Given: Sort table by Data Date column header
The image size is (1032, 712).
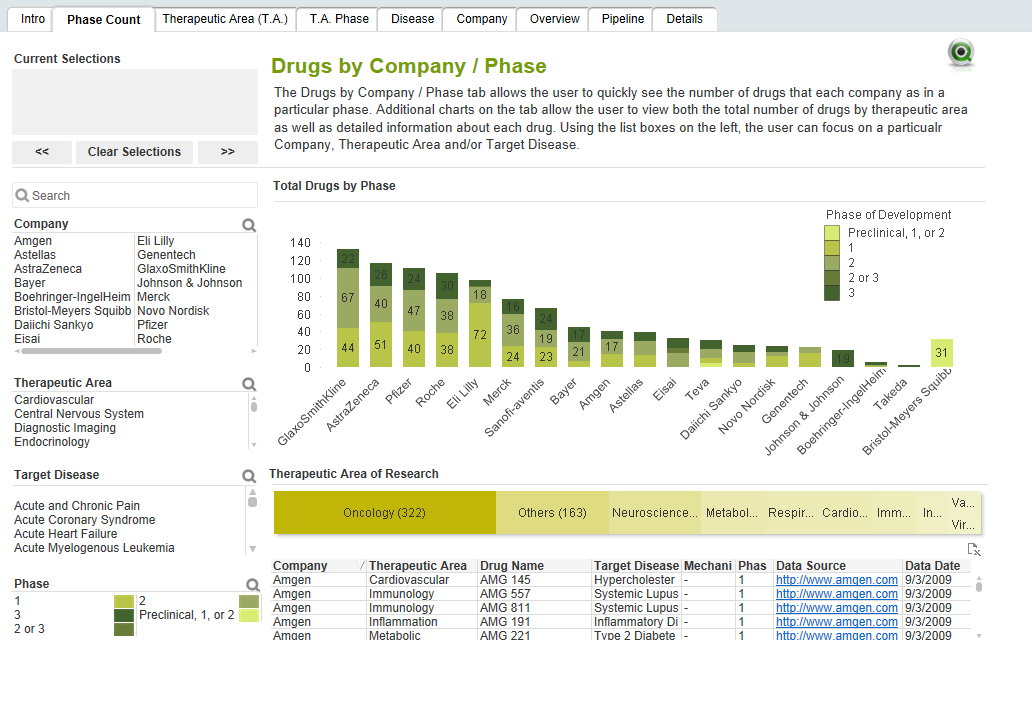Looking at the screenshot, I should 937,566.
